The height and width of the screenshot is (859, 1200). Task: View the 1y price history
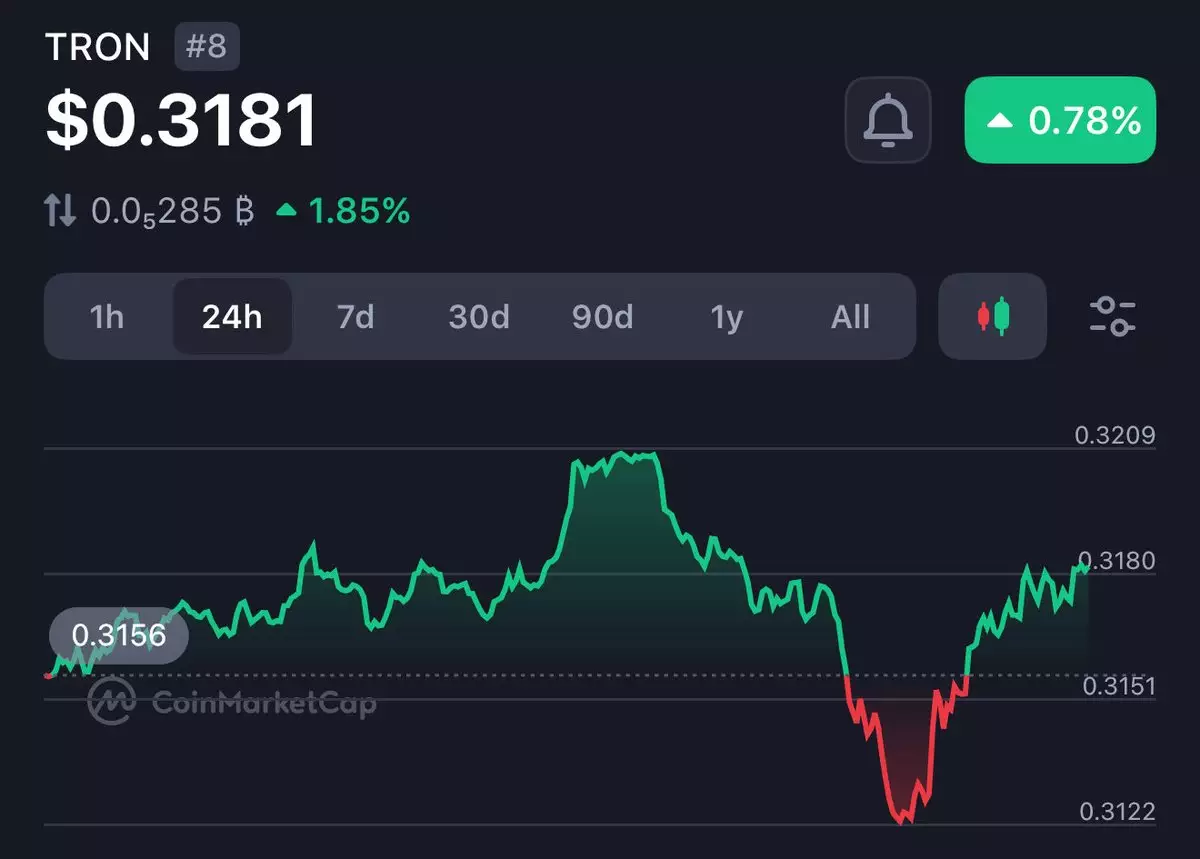(727, 317)
